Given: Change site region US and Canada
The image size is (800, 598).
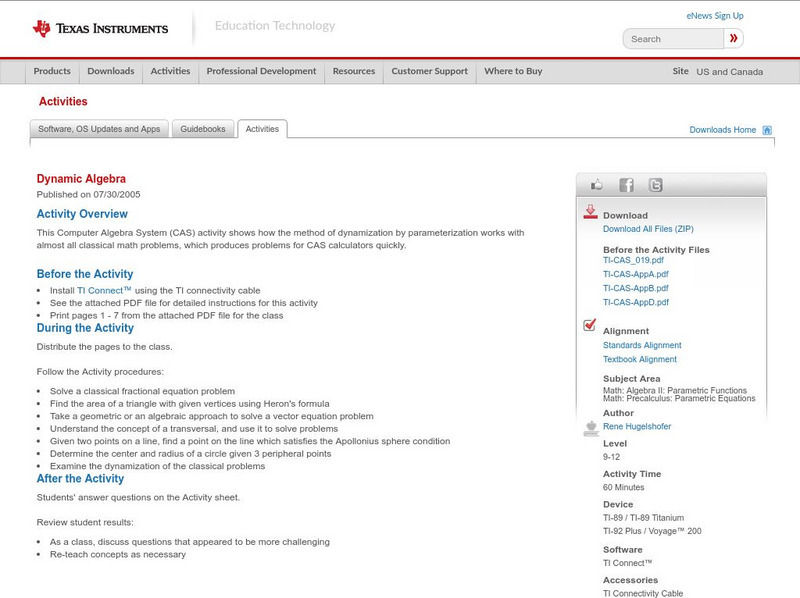Looking at the screenshot, I should coord(730,72).
